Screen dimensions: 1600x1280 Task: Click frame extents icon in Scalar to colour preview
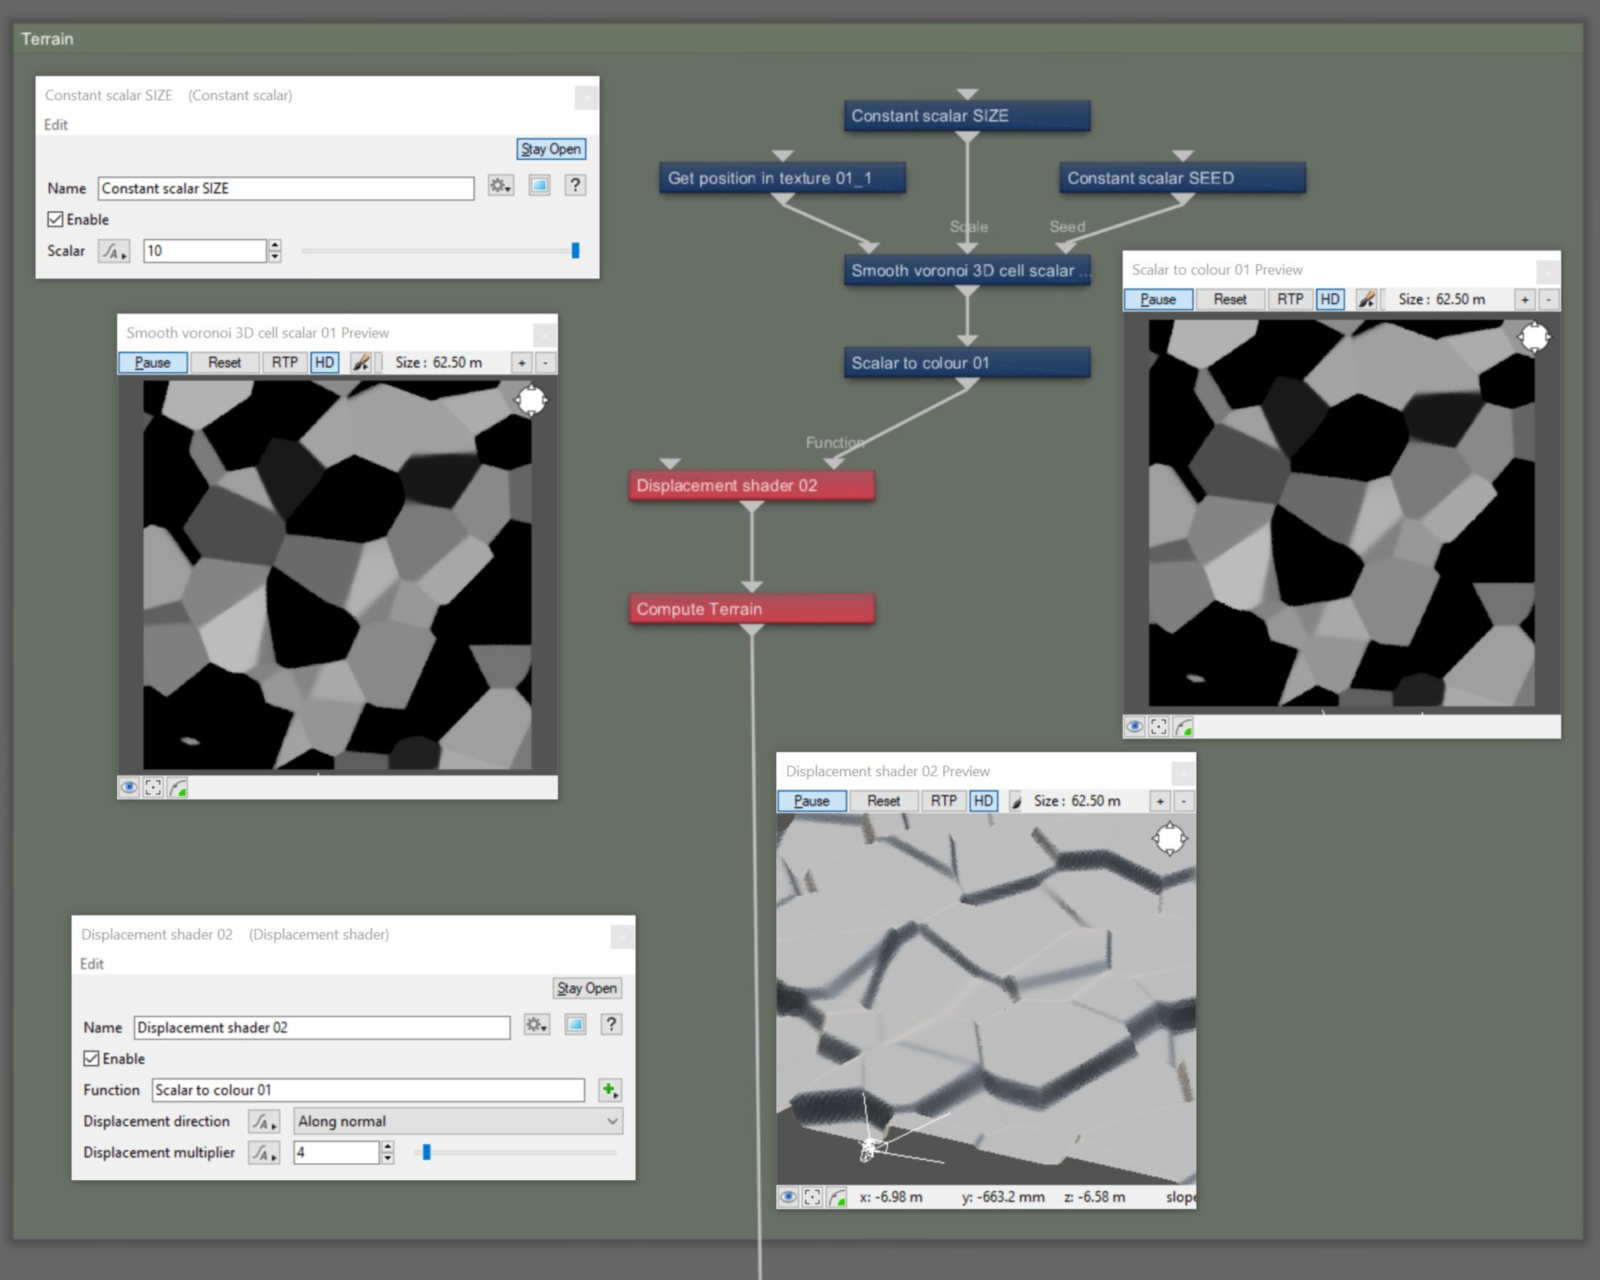[x=1159, y=727]
